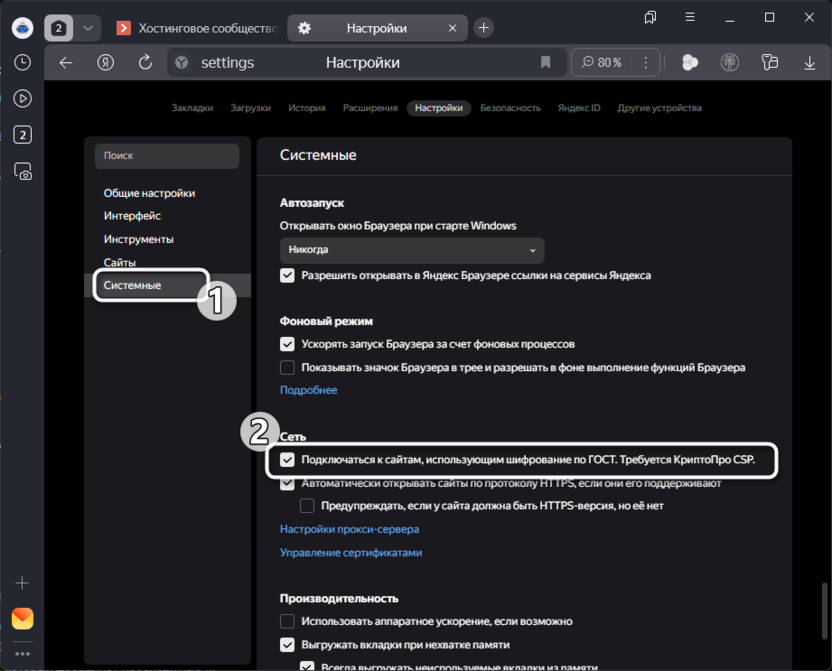The image size is (832, 671).
Task: Click the Protect site icon in address bar
Action: click(181, 63)
